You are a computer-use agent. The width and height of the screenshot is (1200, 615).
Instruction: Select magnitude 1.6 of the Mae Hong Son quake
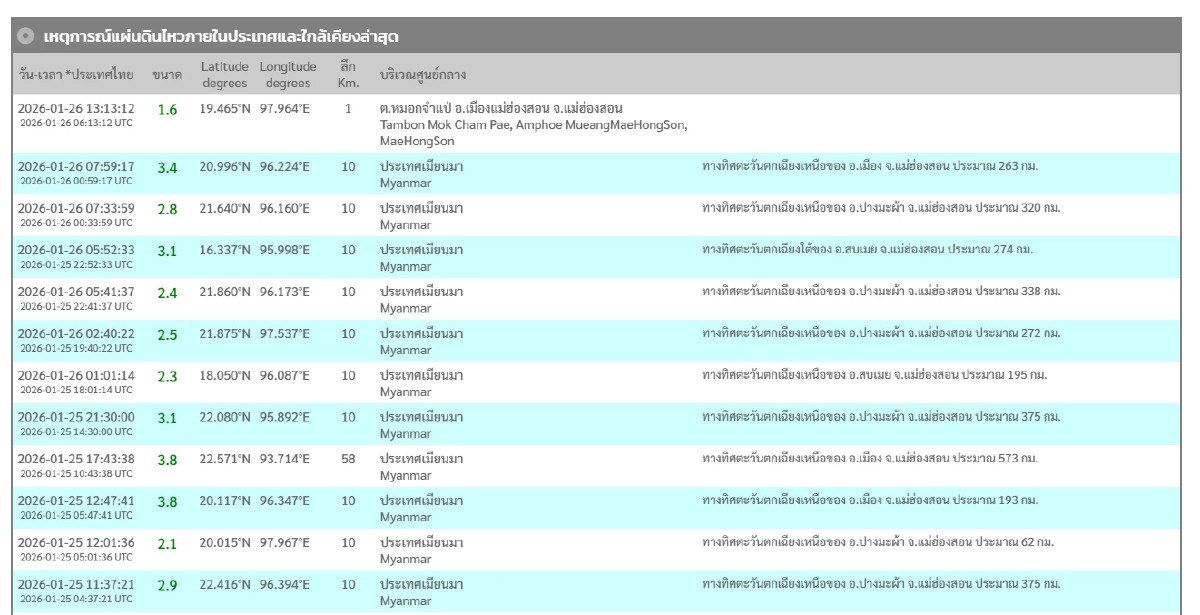(x=167, y=109)
